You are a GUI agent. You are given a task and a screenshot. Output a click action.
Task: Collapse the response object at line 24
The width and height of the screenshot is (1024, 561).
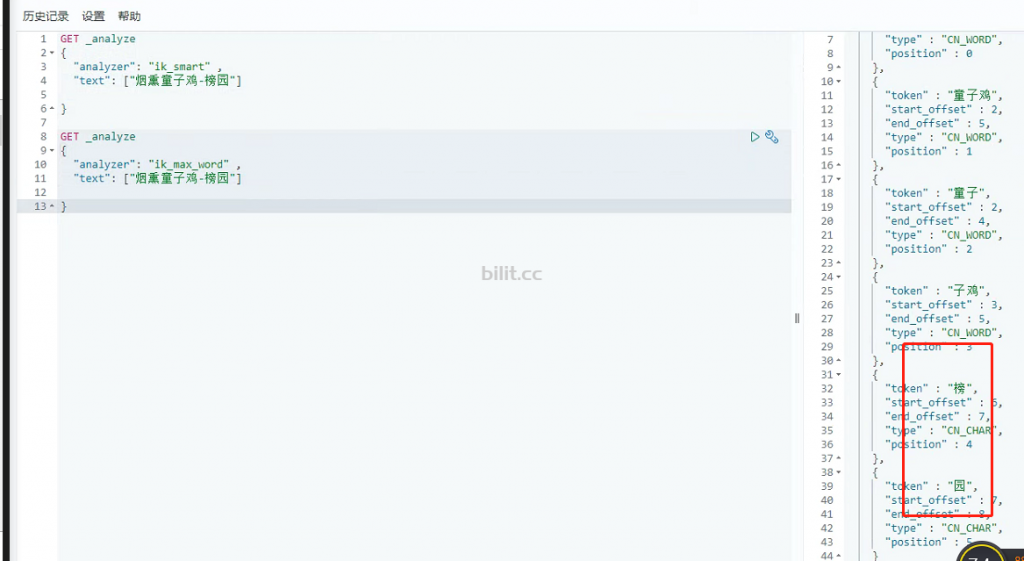(x=839, y=277)
